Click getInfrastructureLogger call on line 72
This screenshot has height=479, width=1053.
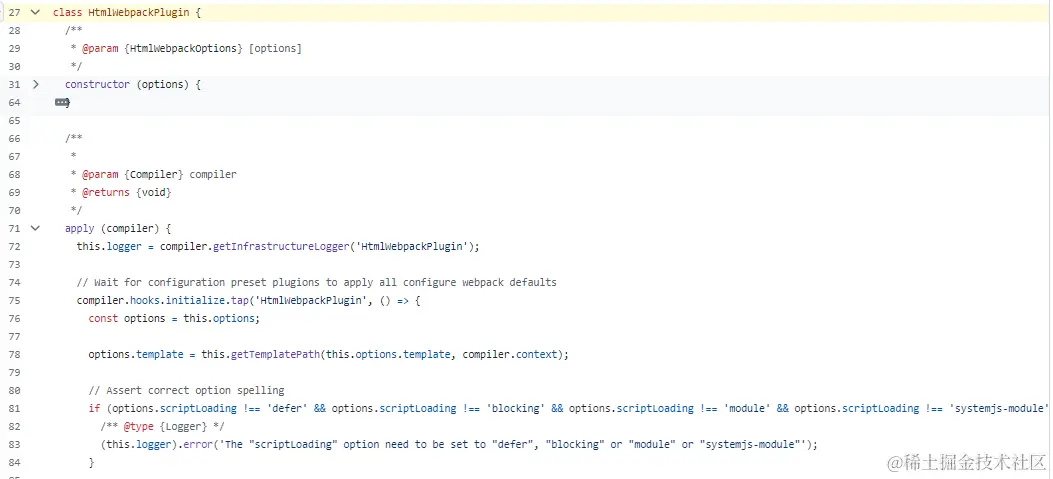click(x=281, y=247)
